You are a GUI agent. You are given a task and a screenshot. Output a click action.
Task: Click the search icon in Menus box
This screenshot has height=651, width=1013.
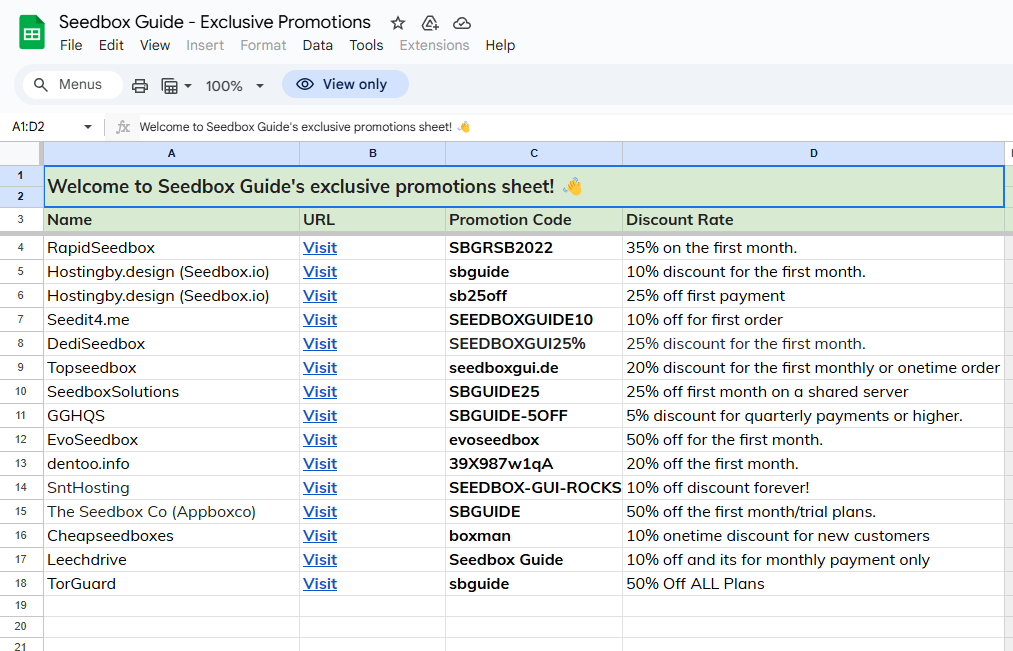tap(41, 85)
